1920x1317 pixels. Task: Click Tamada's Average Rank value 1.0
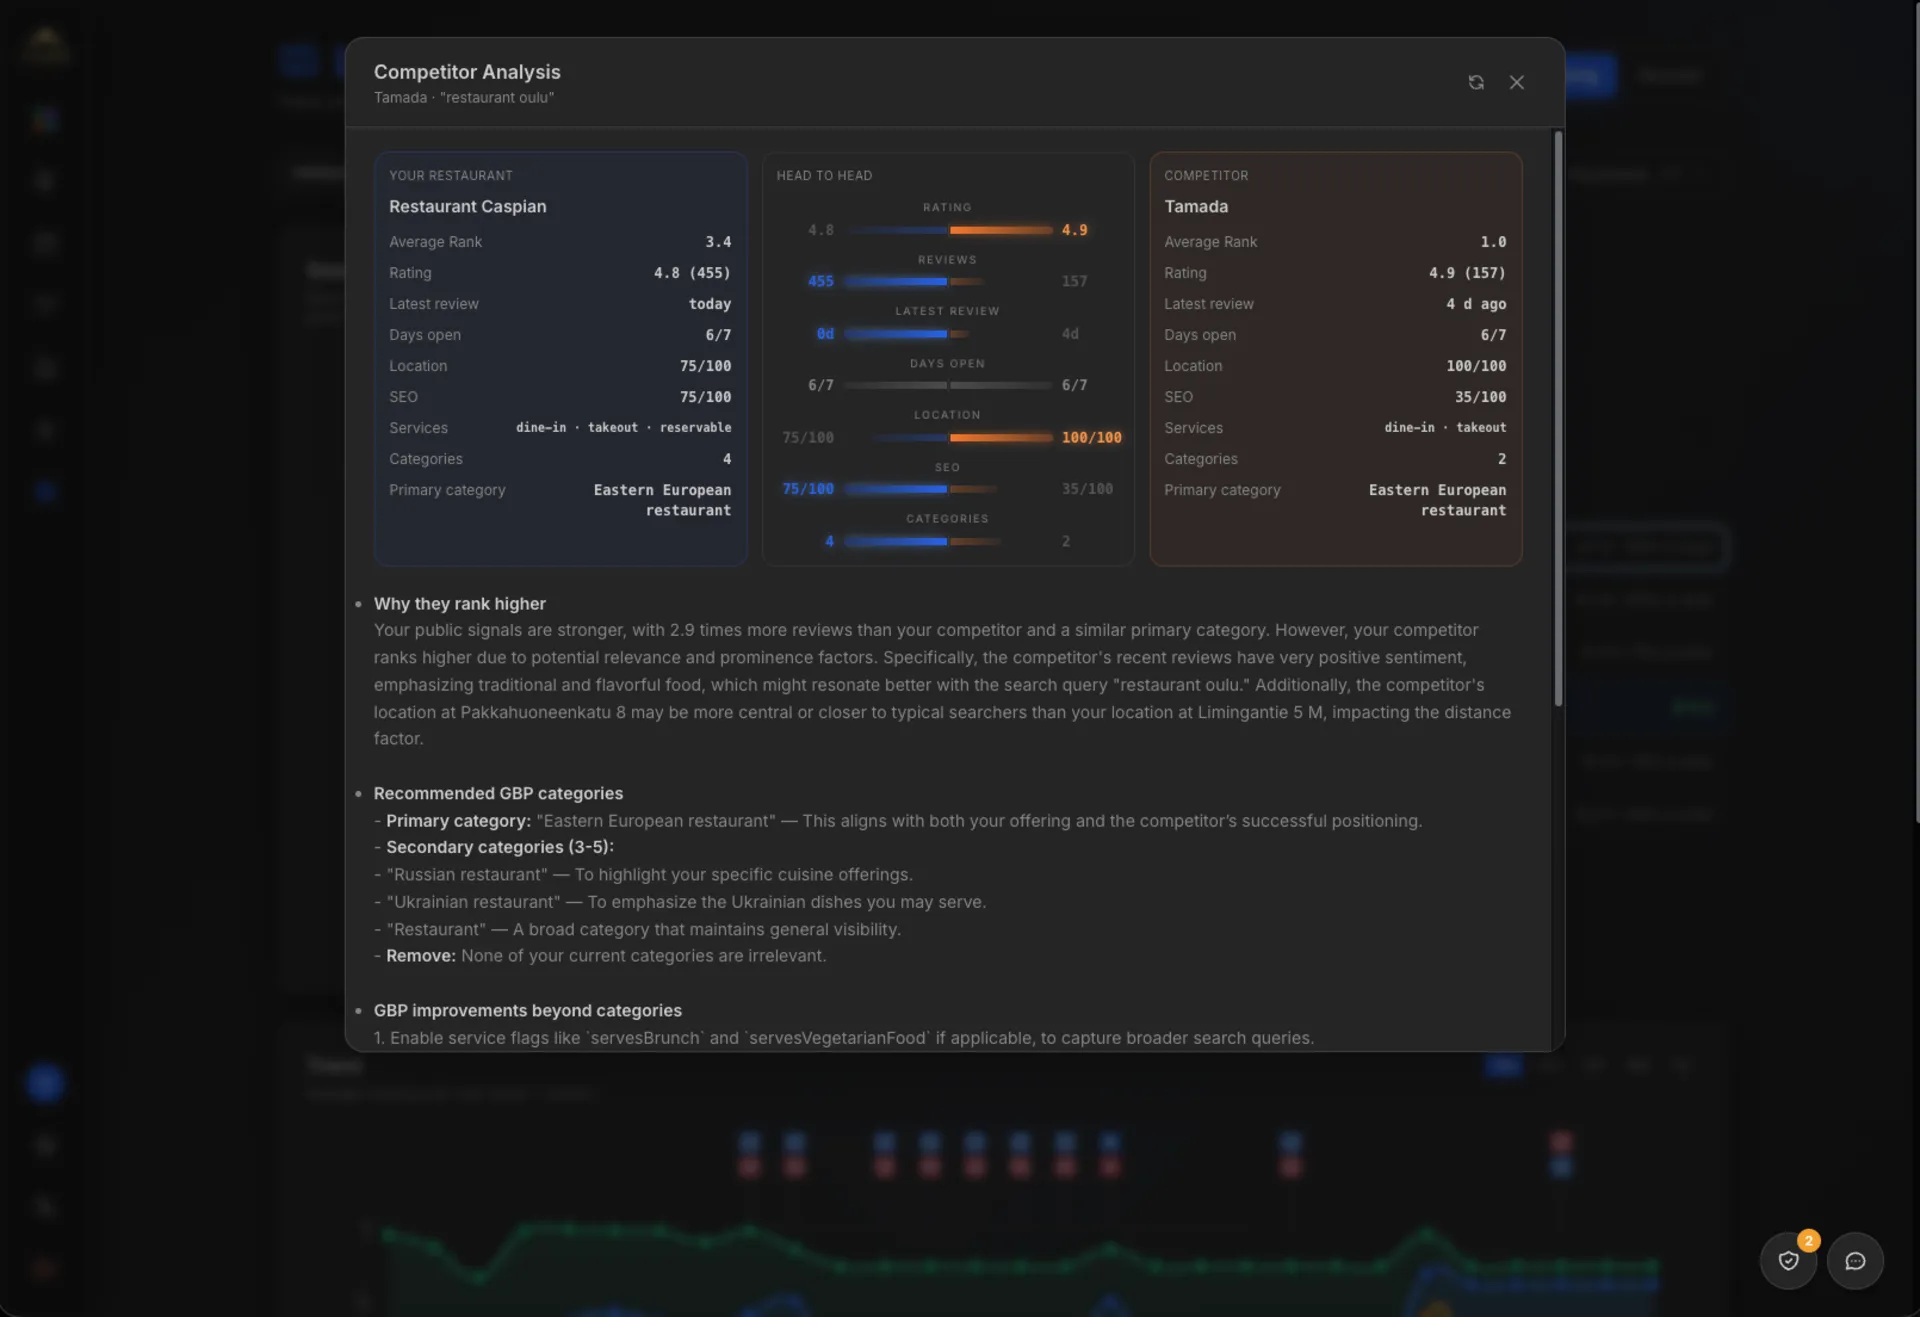(1493, 242)
